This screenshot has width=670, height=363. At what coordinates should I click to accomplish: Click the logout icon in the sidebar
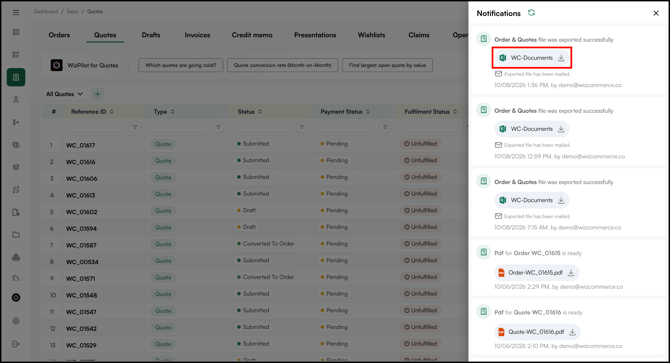(16, 344)
